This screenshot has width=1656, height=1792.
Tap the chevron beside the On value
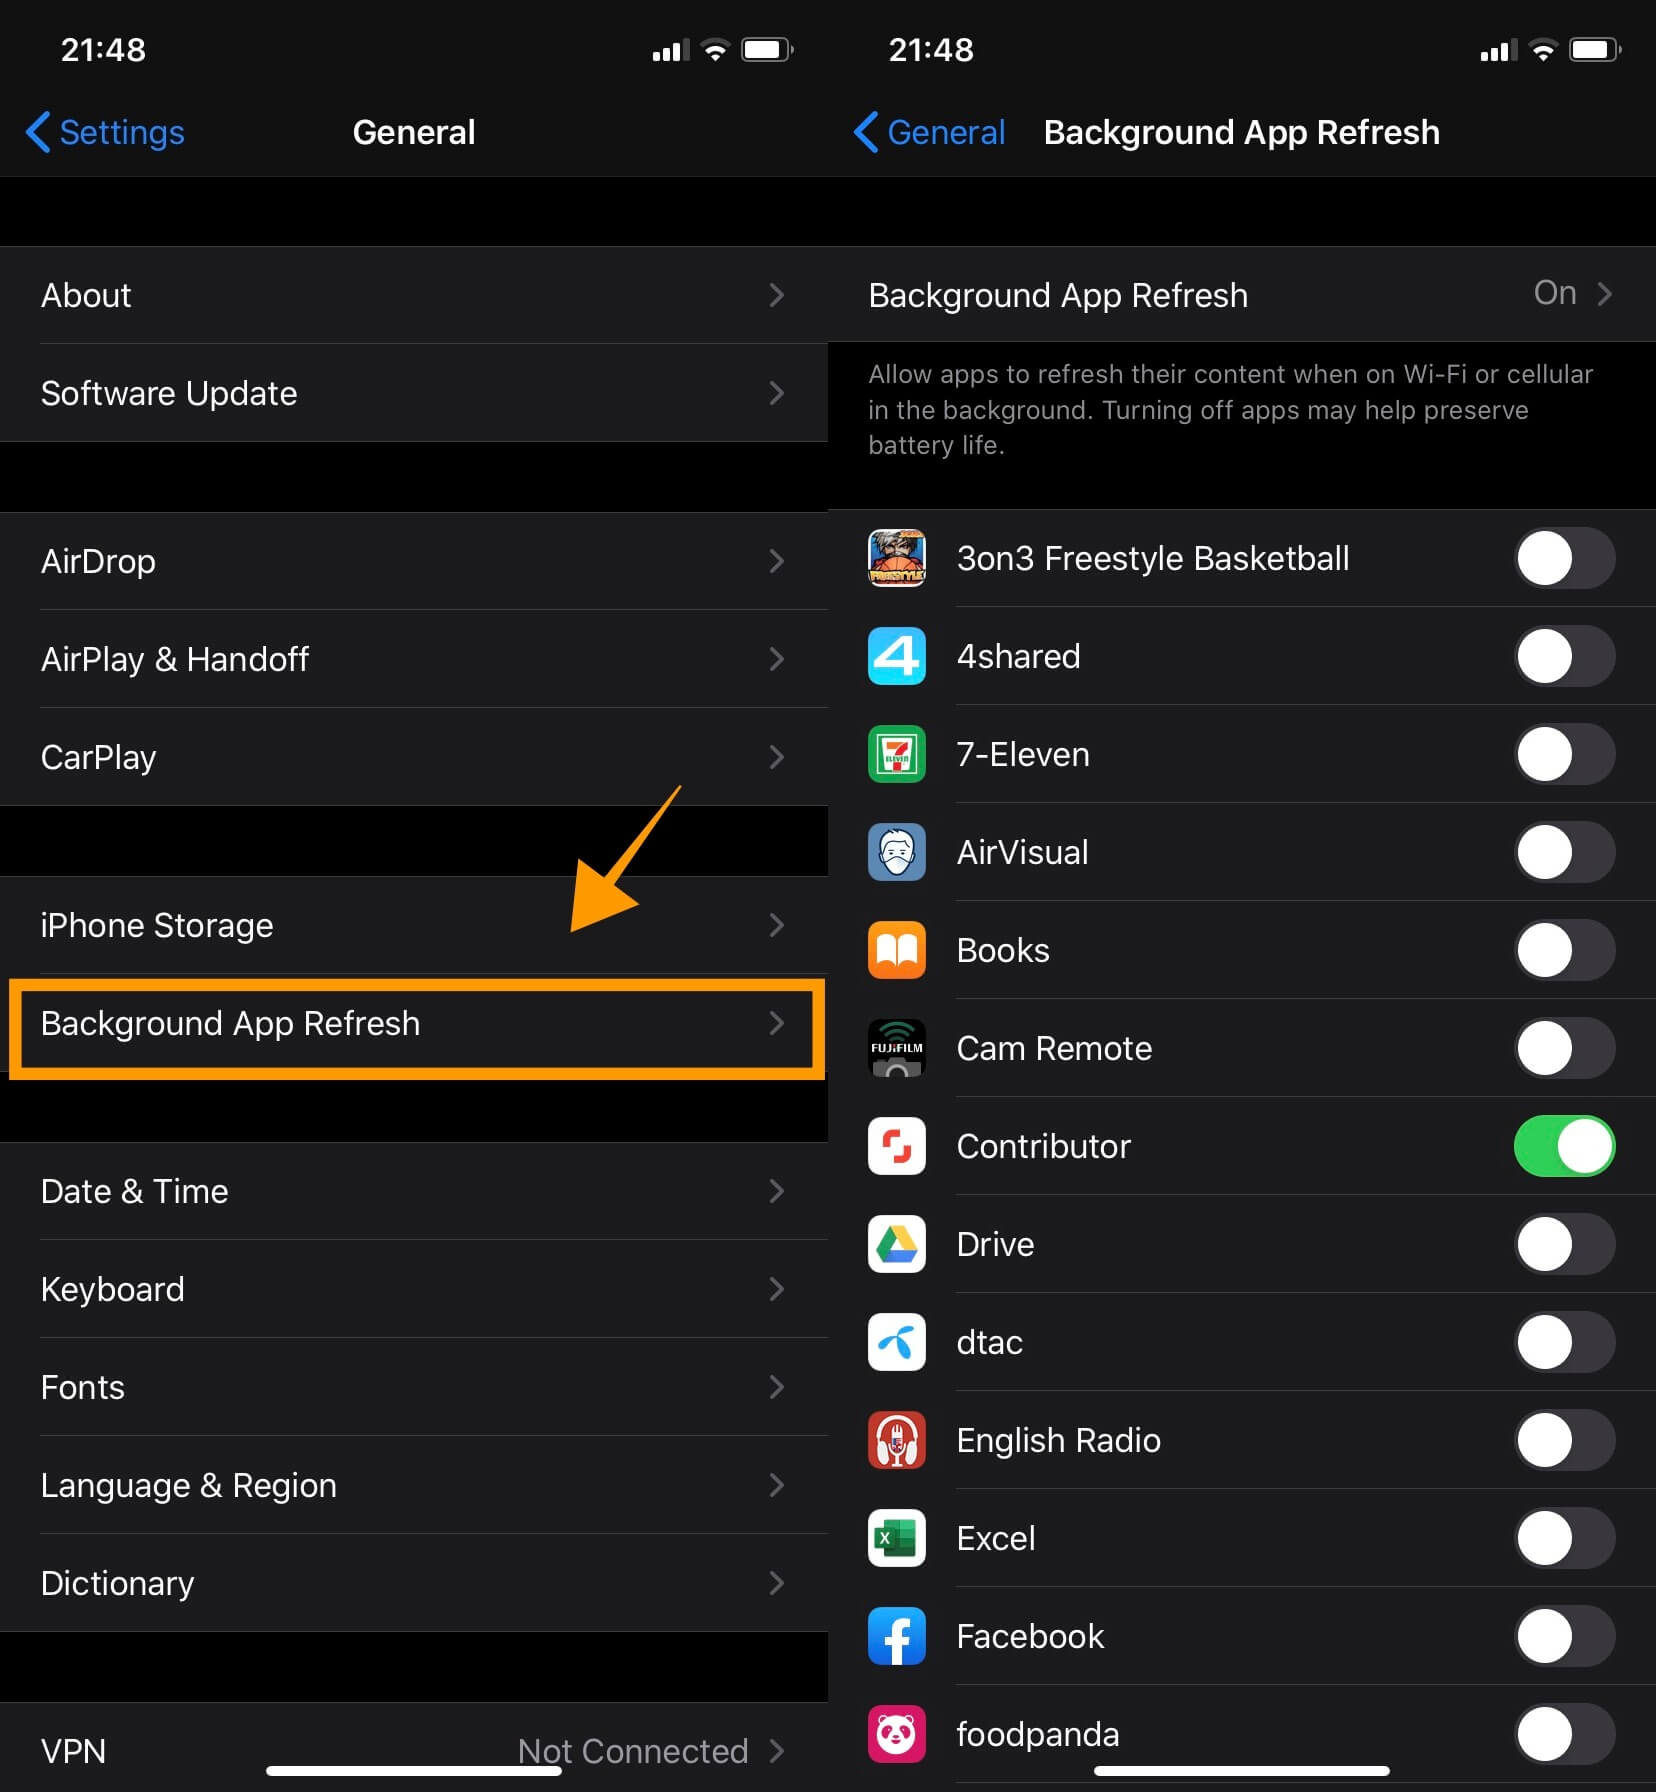pos(1604,293)
